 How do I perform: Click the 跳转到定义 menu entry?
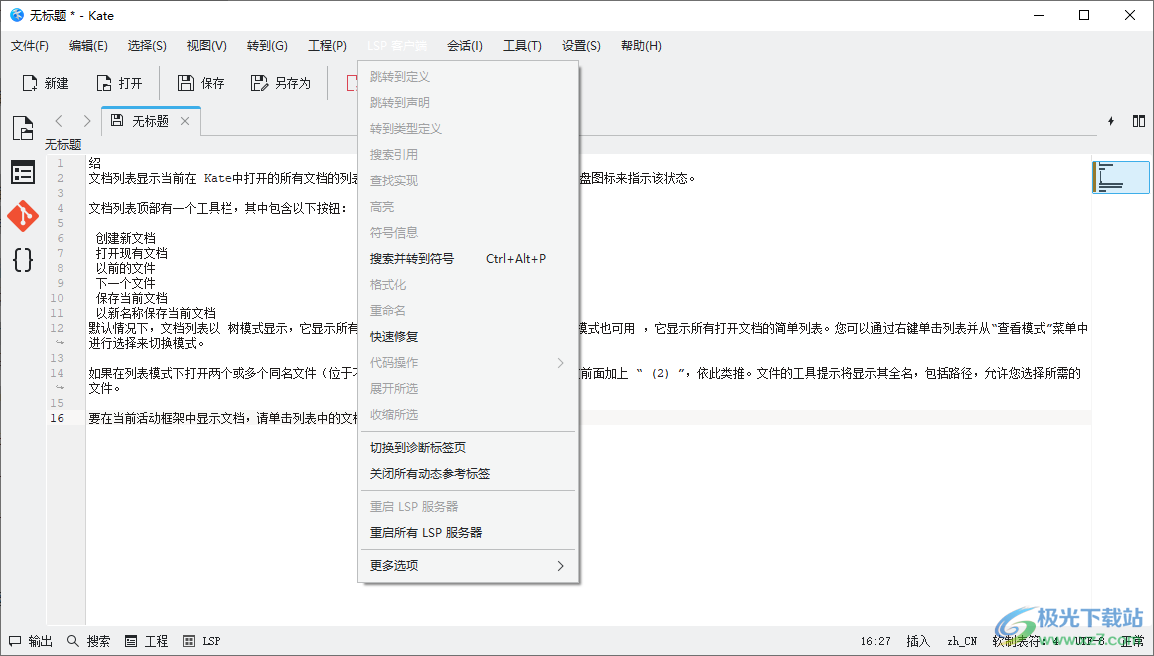pos(468,77)
